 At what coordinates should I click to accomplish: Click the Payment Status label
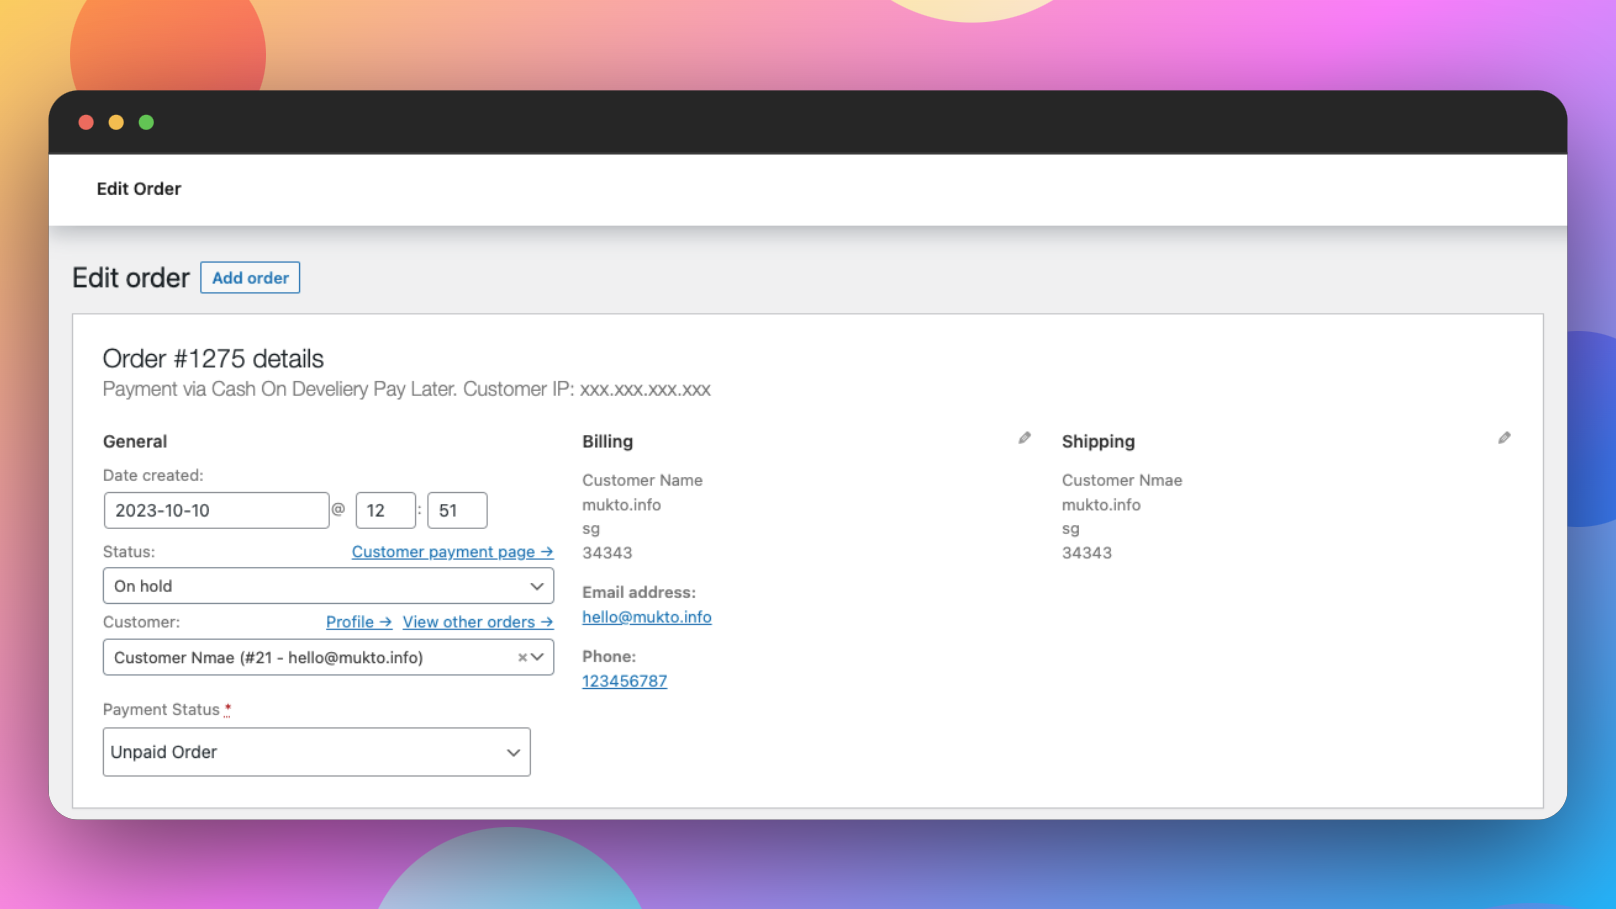[161, 710]
